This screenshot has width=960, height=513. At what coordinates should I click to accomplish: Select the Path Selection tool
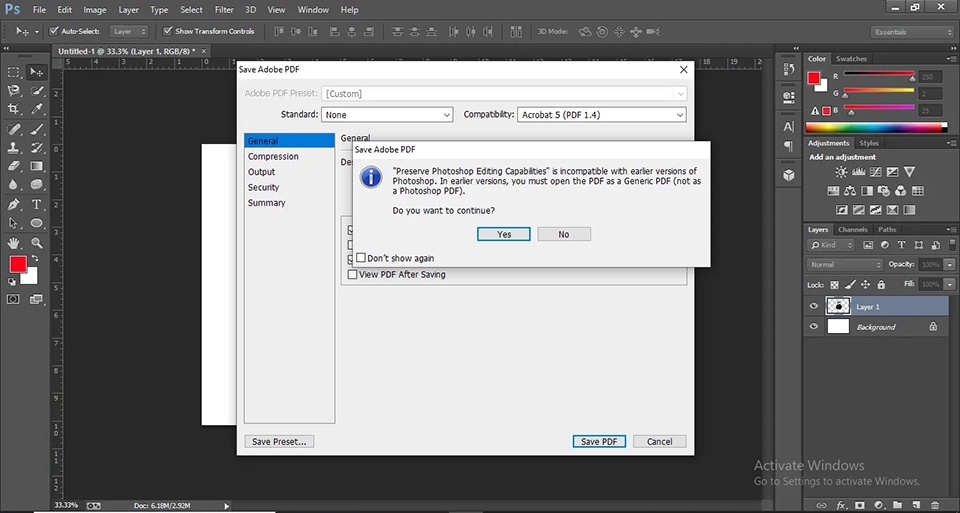coord(13,223)
